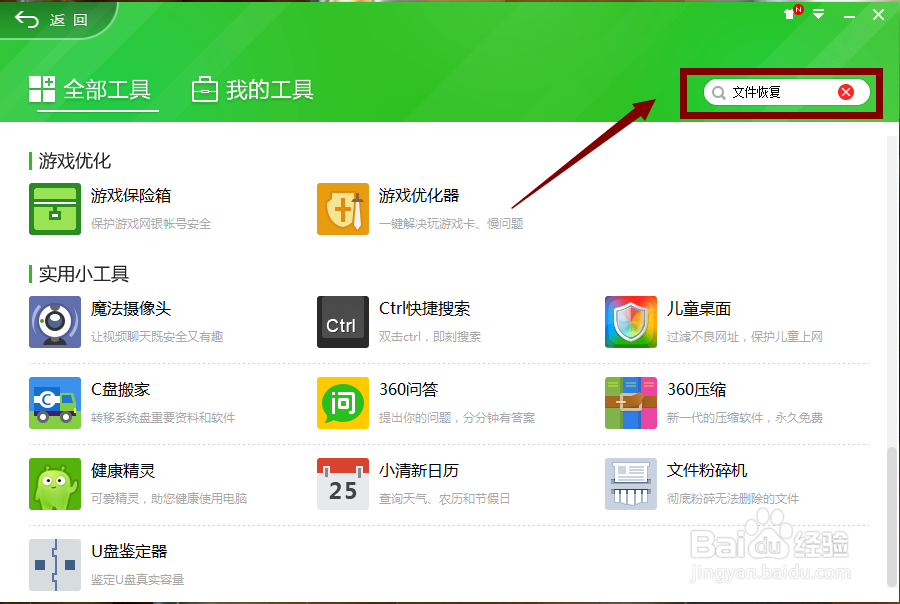Open the main menu dropdown arrow in the title bar

(818, 14)
